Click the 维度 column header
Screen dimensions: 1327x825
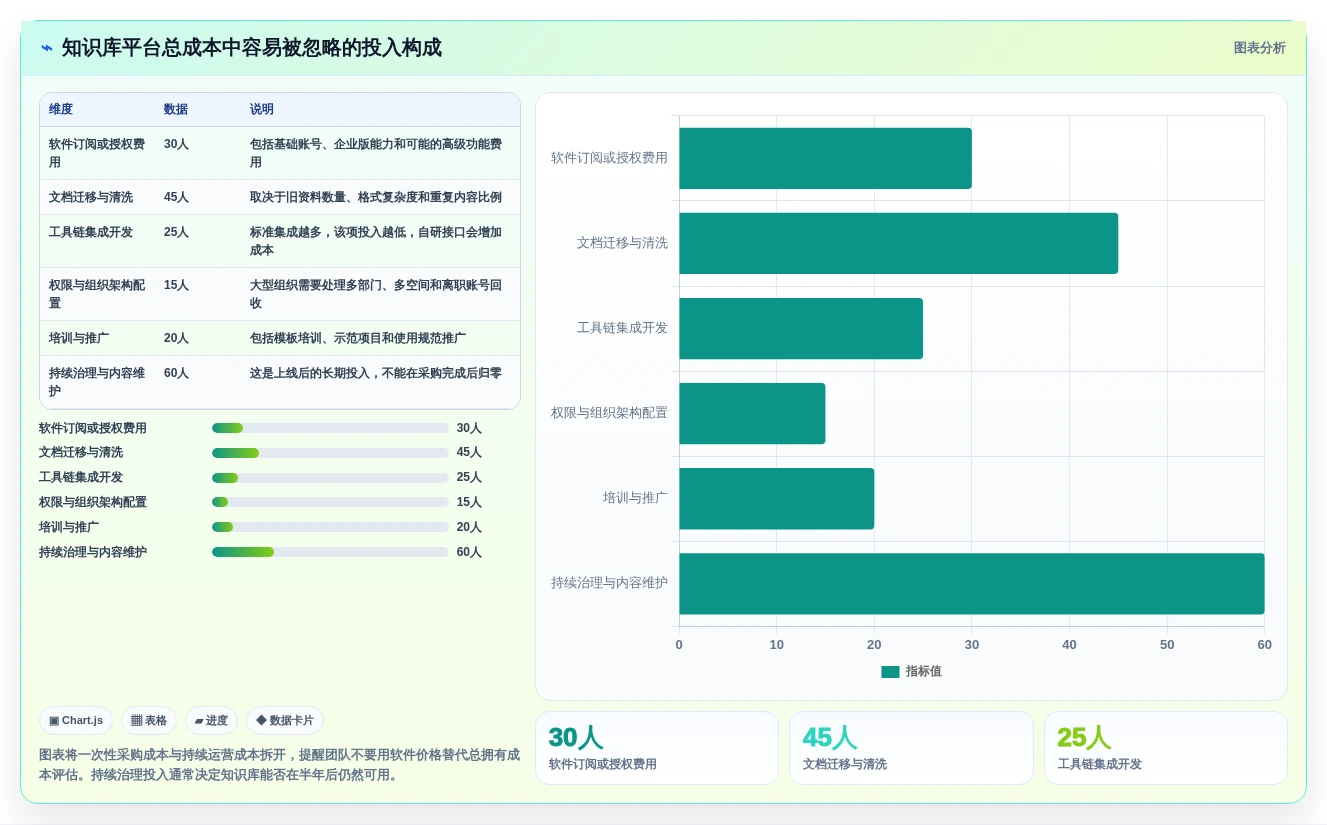(61, 109)
